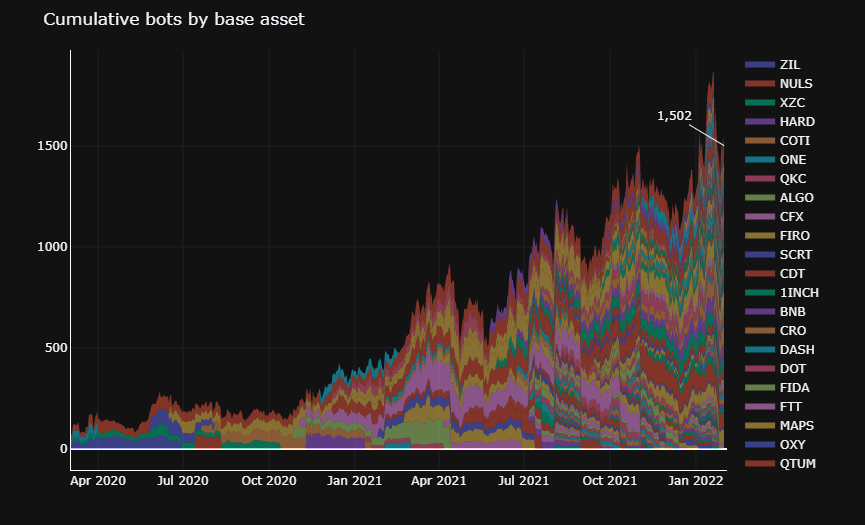Toggle the ZIL series in legend
Viewport: 865px width, 525px height.
[772, 65]
